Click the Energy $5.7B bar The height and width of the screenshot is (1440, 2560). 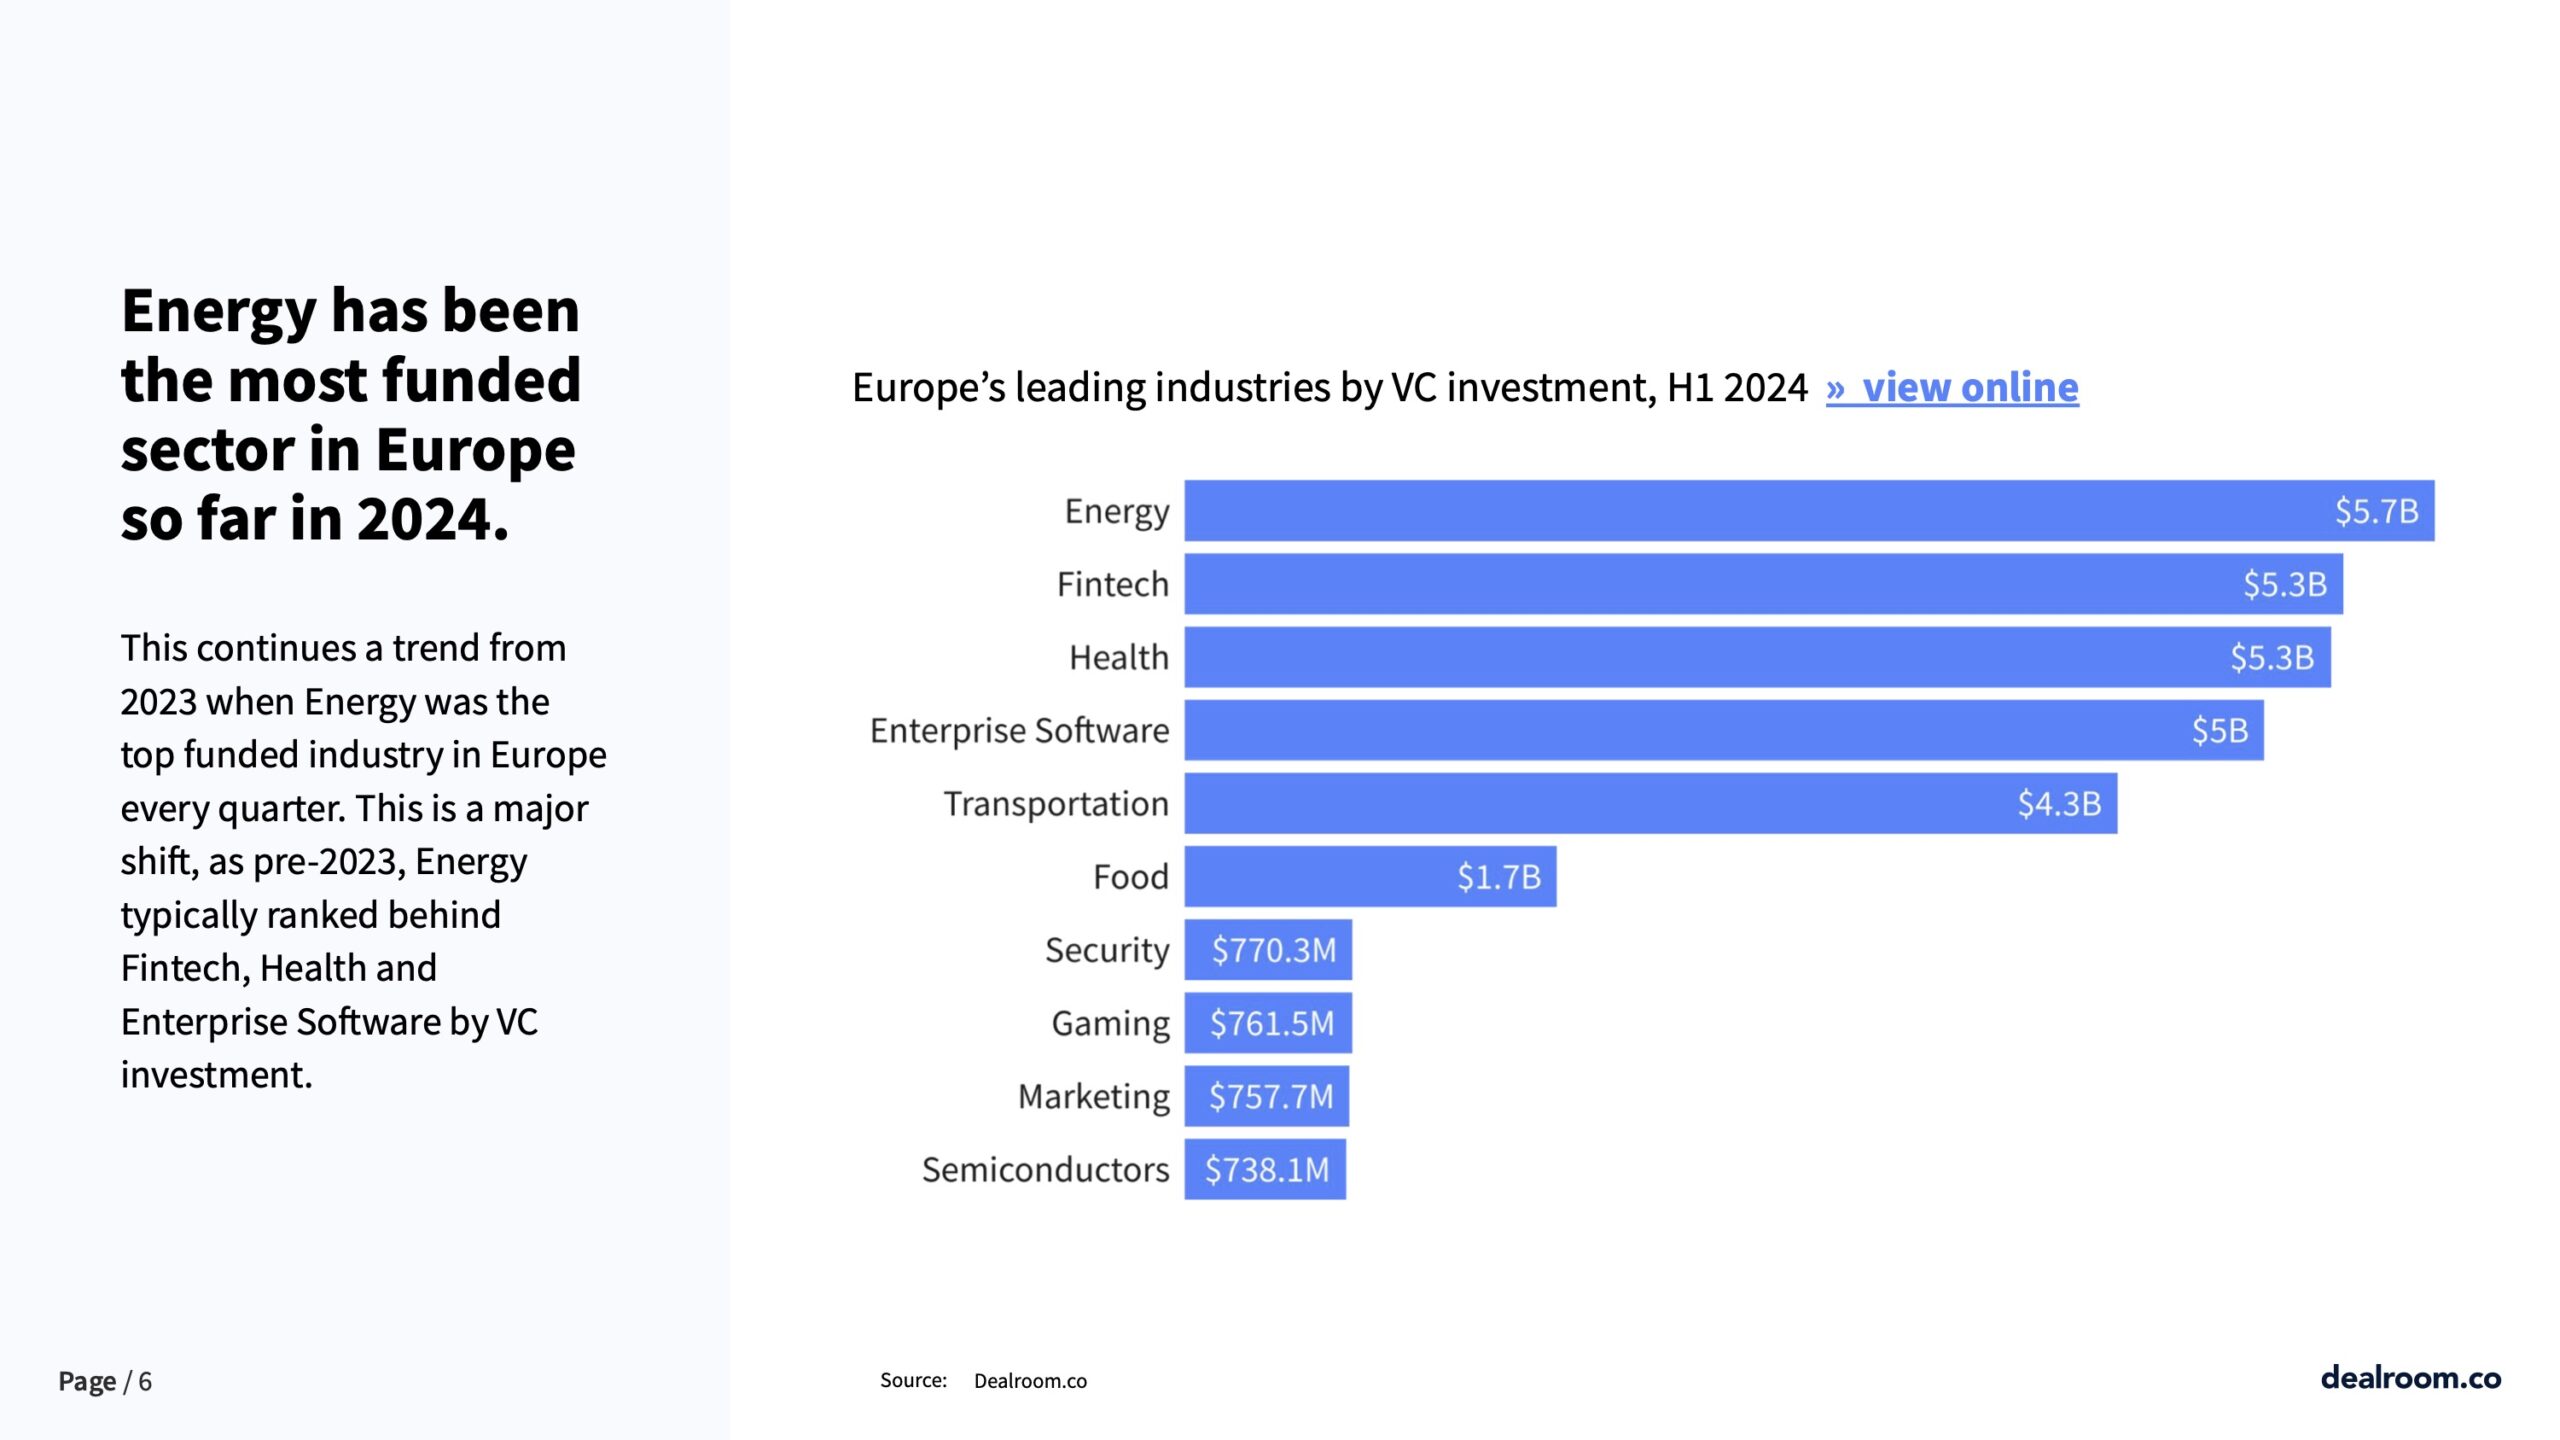point(1808,511)
